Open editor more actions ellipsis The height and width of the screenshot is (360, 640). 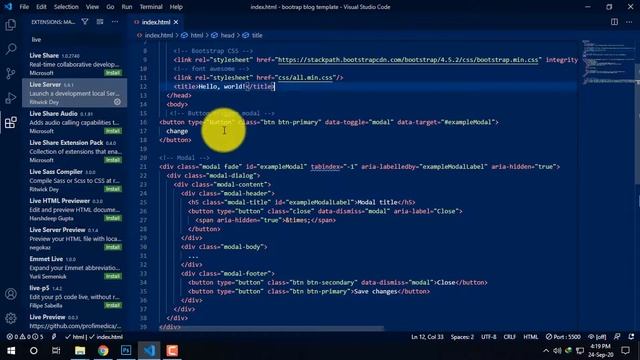tap(629, 22)
